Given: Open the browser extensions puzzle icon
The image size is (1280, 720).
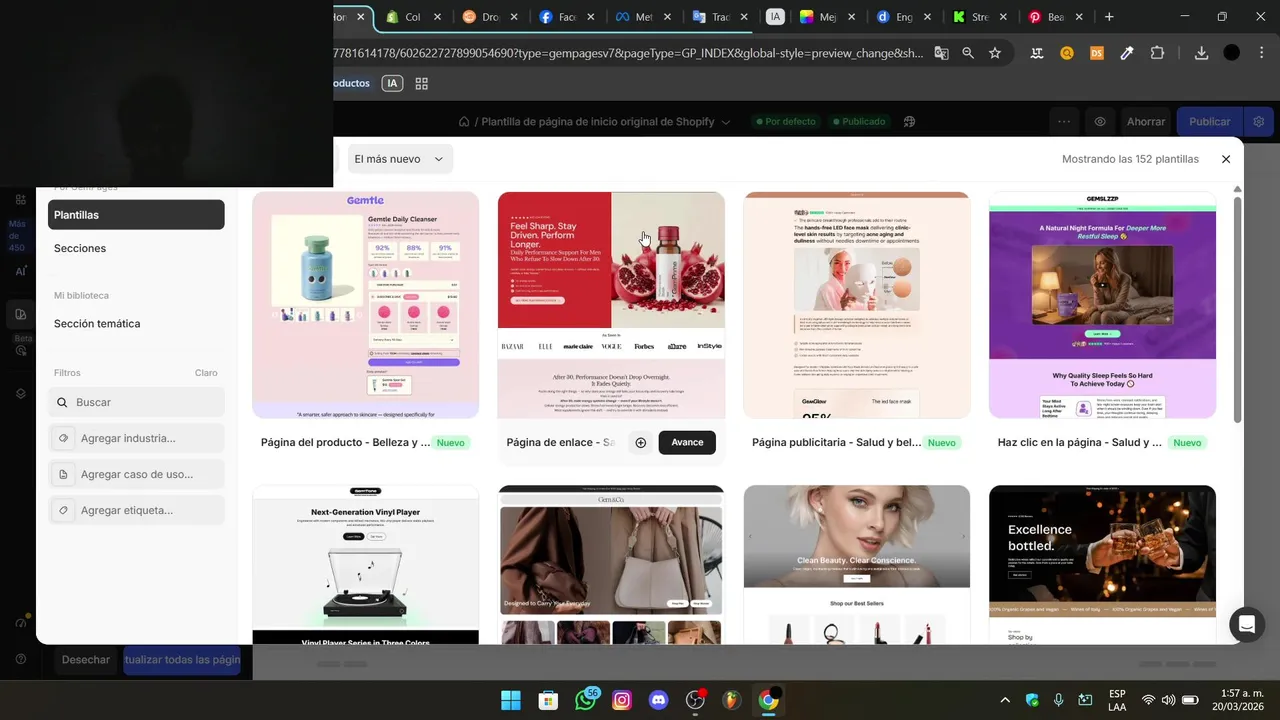Looking at the screenshot, I should tap(1157, 53).
